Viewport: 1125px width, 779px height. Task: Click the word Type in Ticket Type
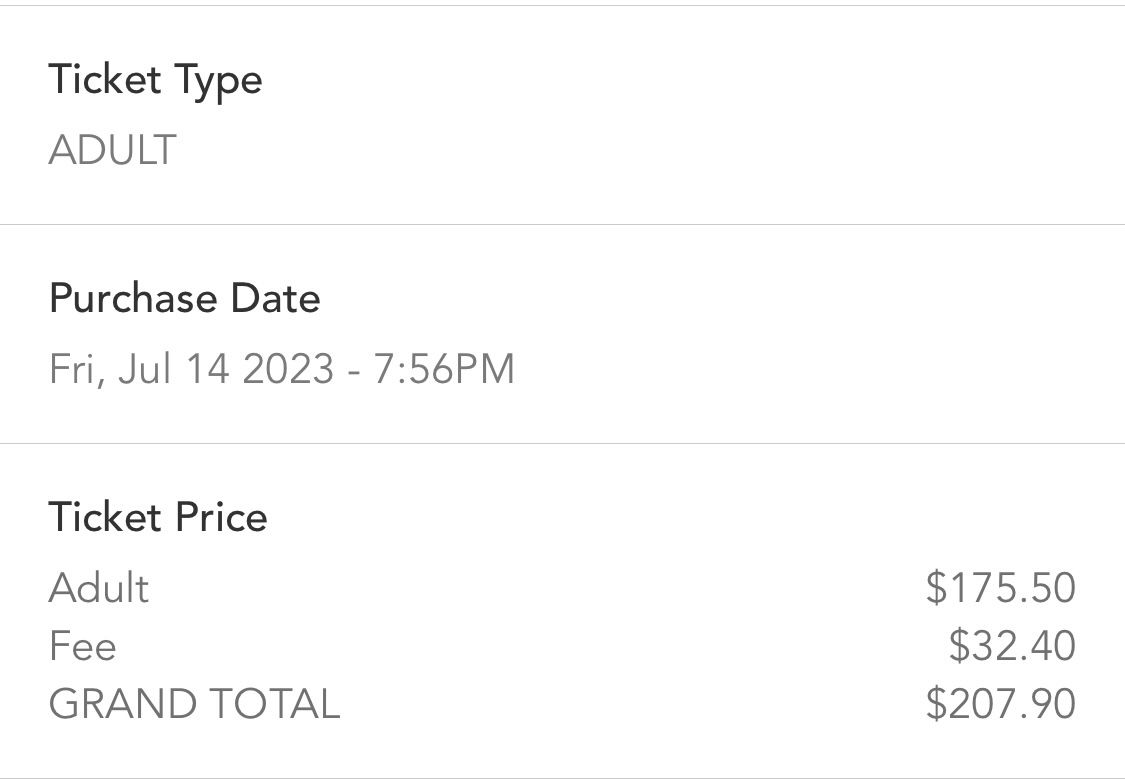(x=218, y=82)
